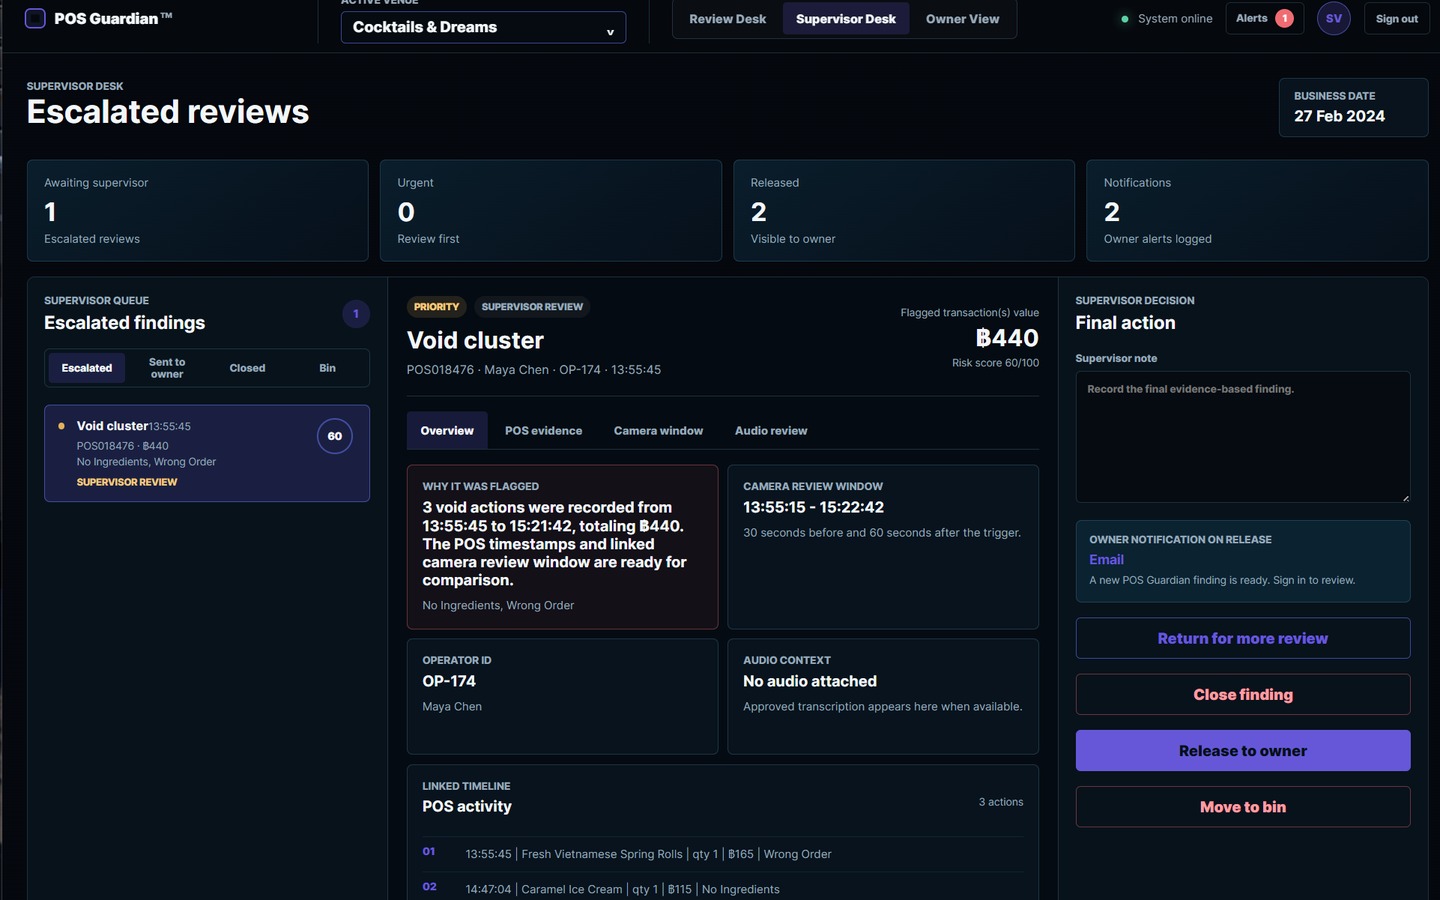Click the Email notification link
This screenshot has width=1440, height=900.
[x=1106, y=559]
